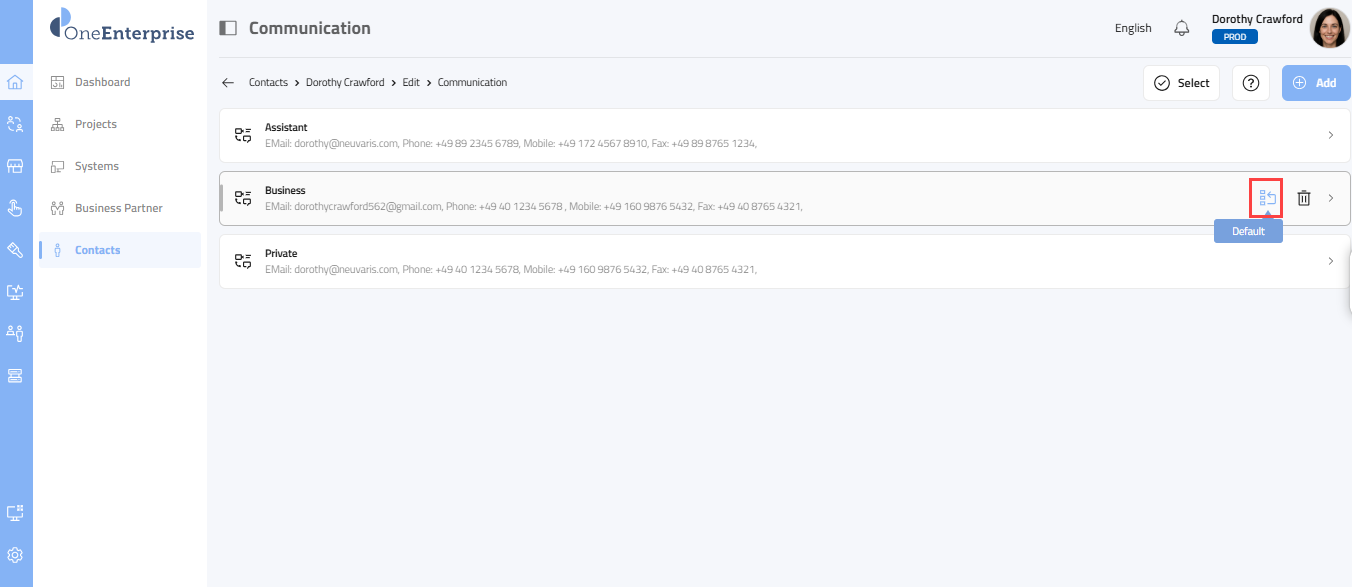Click the Add button
The height and width of the screenshot is (587, 1352).
[1315, 83]
